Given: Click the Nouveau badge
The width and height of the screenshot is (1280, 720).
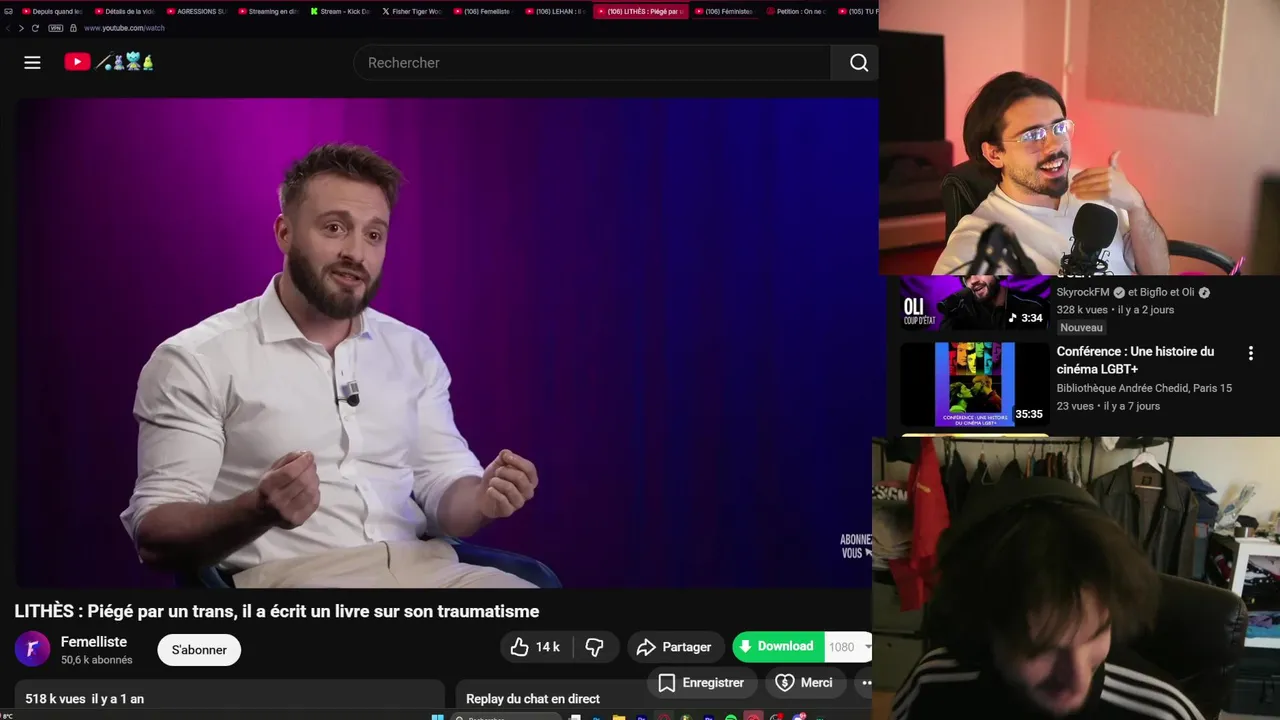Looking at the screenshot, I should (x=1081, y=328).
